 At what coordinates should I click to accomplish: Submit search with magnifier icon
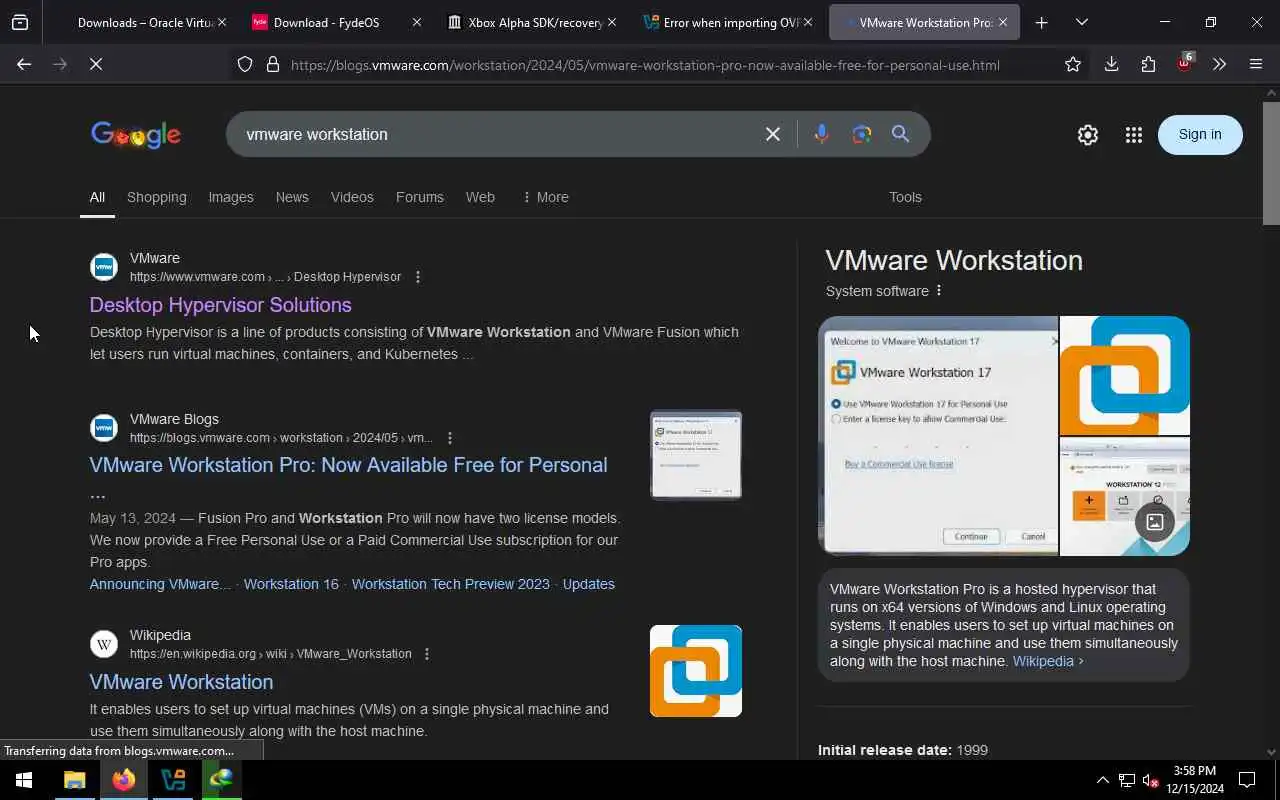(900, 134)
